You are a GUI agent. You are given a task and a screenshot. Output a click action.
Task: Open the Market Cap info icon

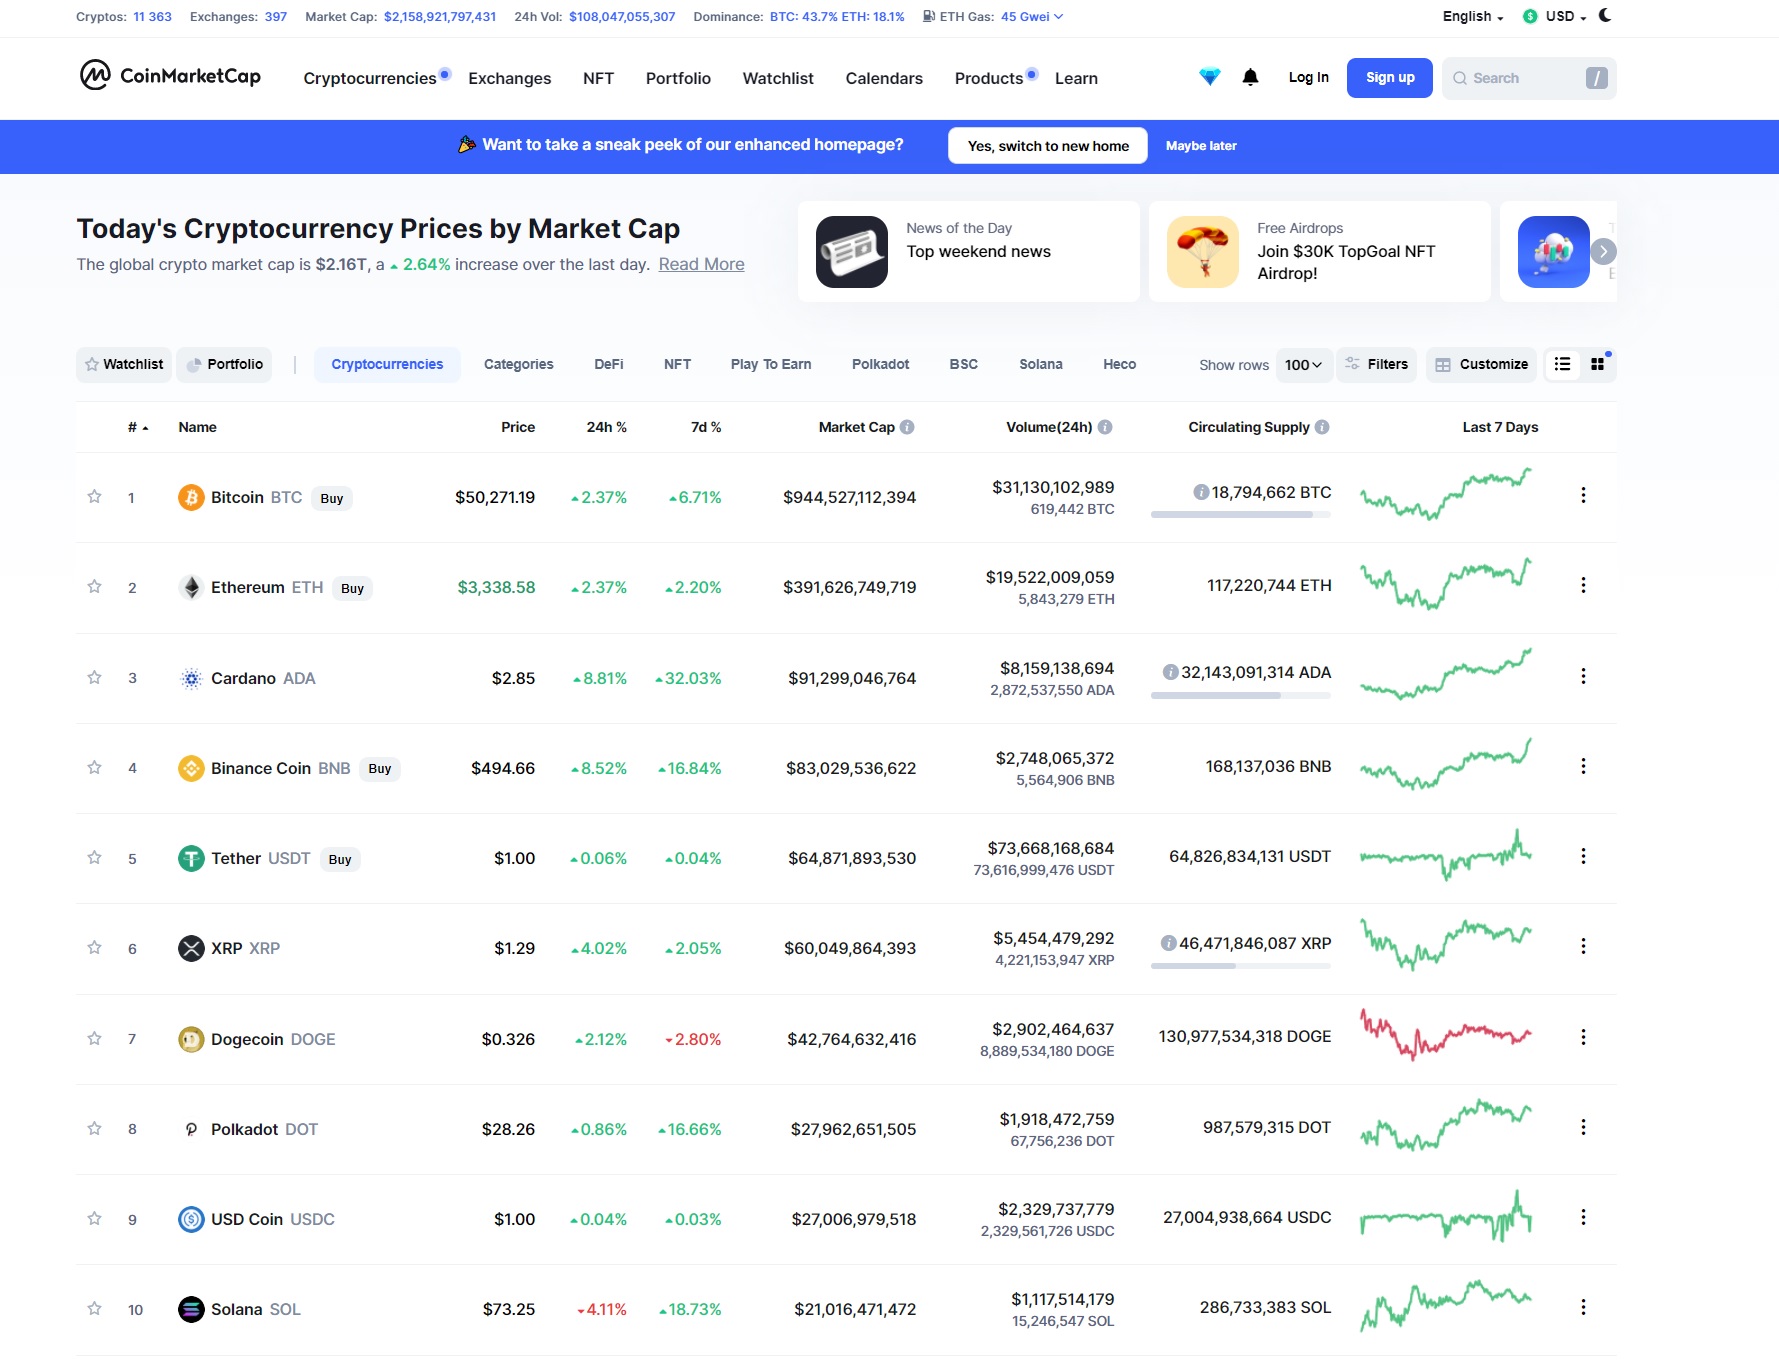907,427
